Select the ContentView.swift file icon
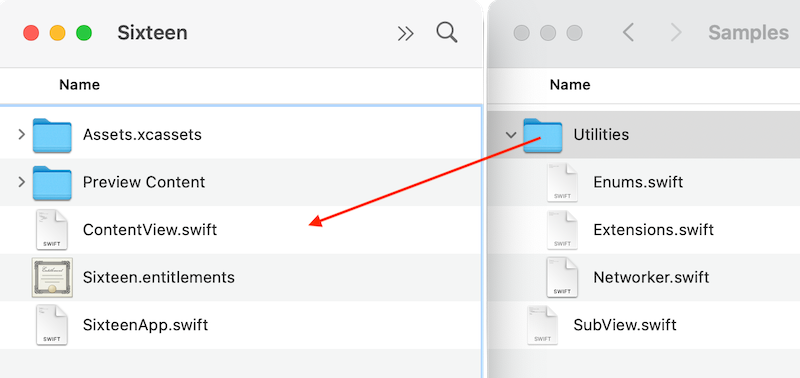800x378 pixels. click(x=52, y=230)
